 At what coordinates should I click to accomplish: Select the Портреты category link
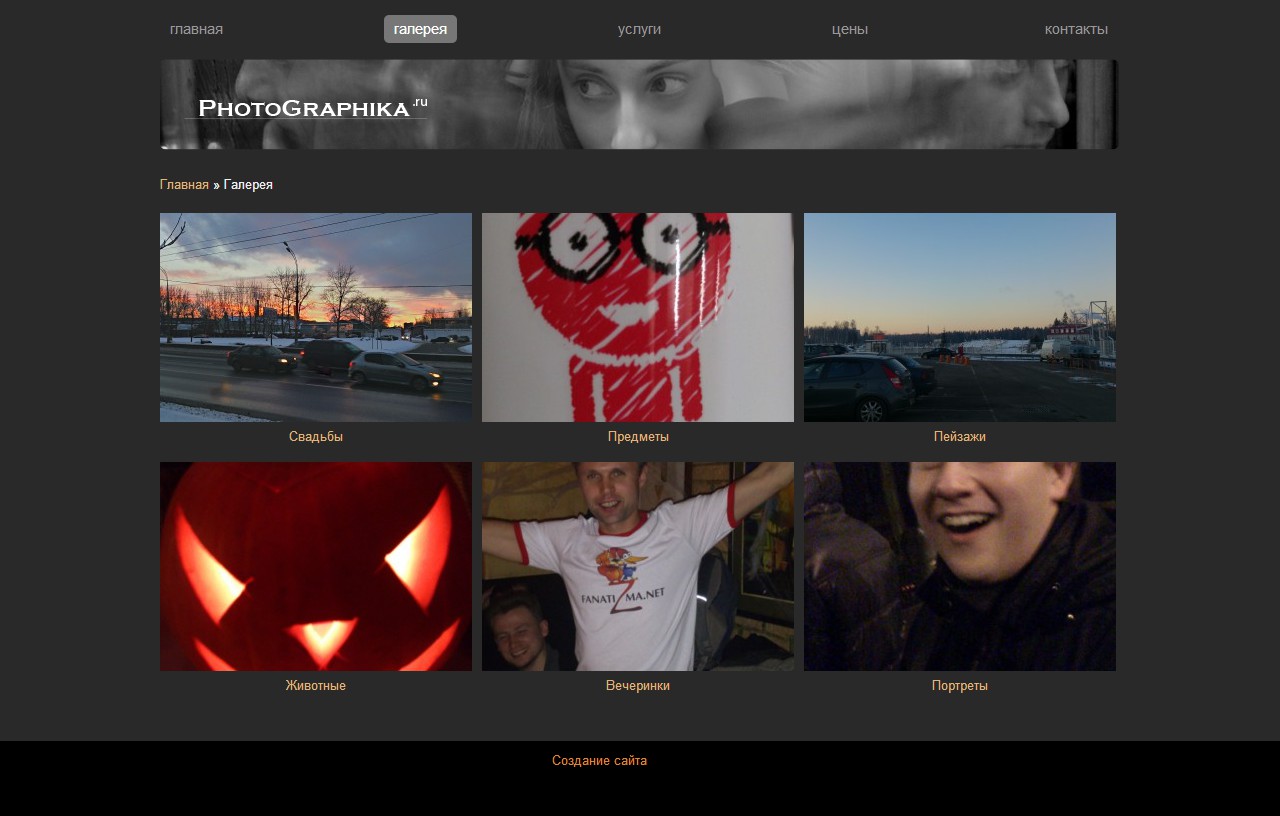coord(960,686)
